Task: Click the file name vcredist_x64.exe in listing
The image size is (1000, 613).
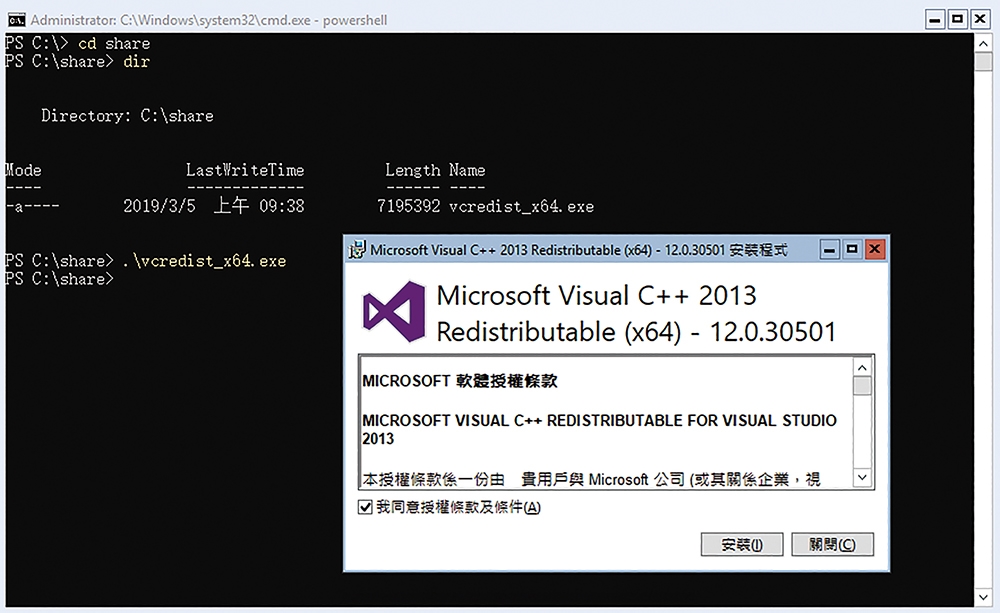Action: (x=521, y=206)
